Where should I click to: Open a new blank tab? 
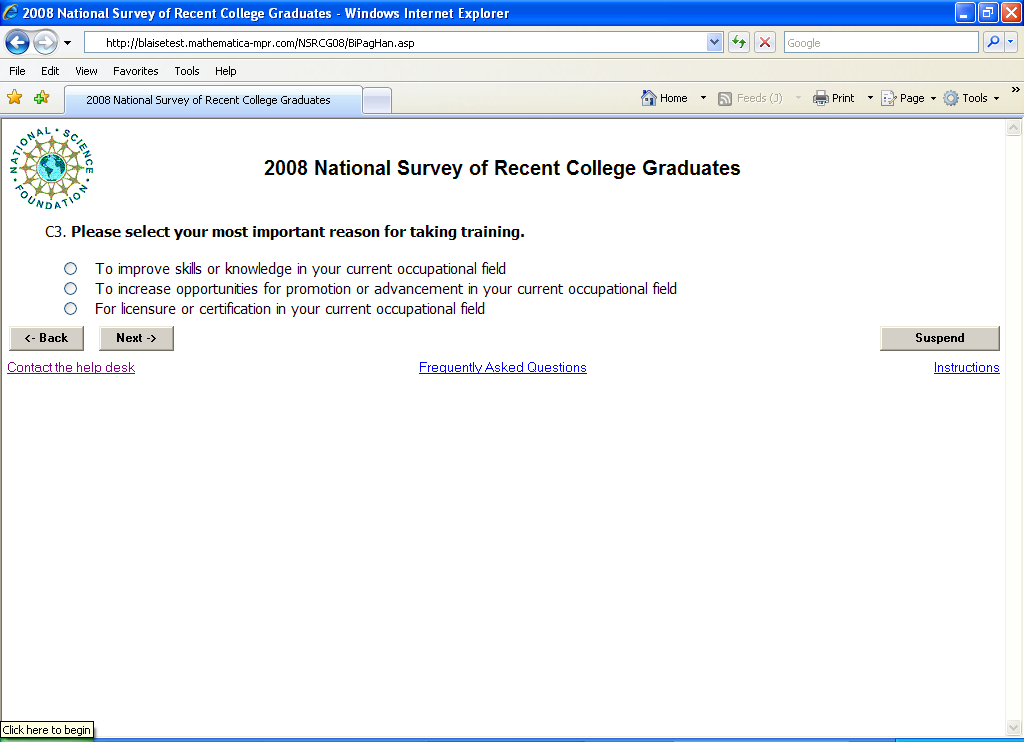pyautogui.click(x=377, y=101)
